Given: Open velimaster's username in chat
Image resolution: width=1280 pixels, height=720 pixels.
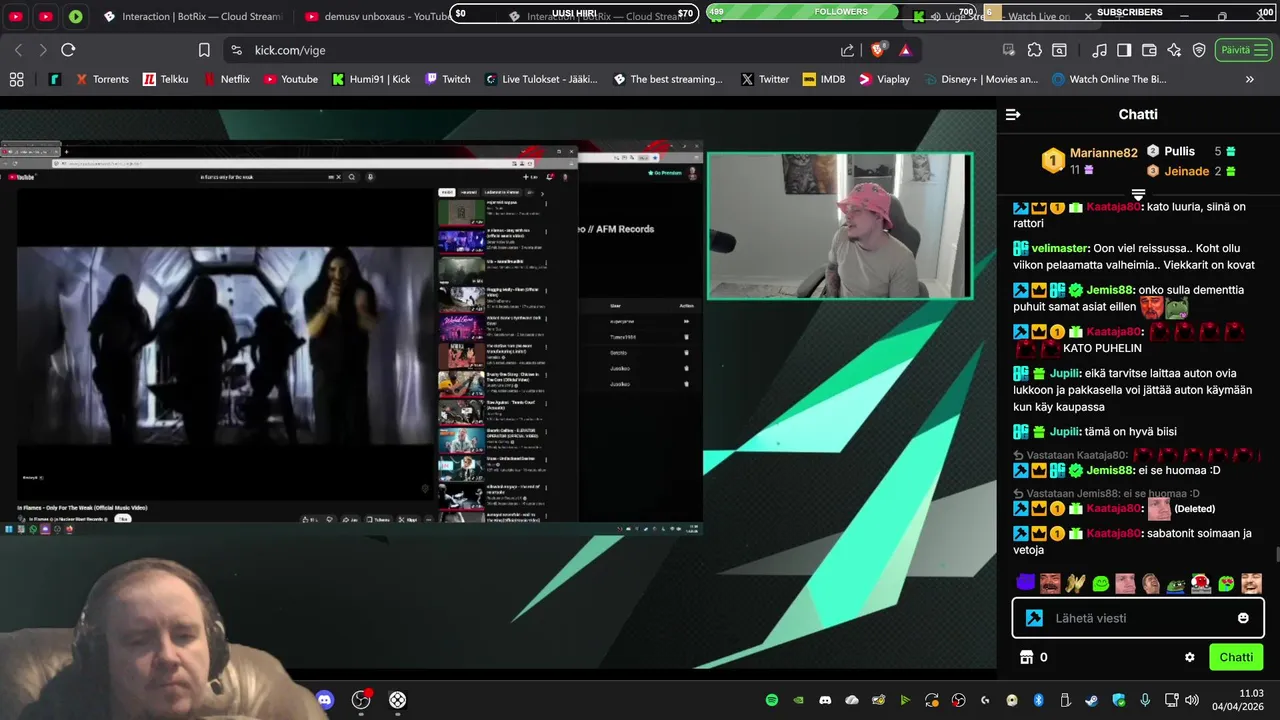Looking at the screenshot, I should coord(1060,248).
